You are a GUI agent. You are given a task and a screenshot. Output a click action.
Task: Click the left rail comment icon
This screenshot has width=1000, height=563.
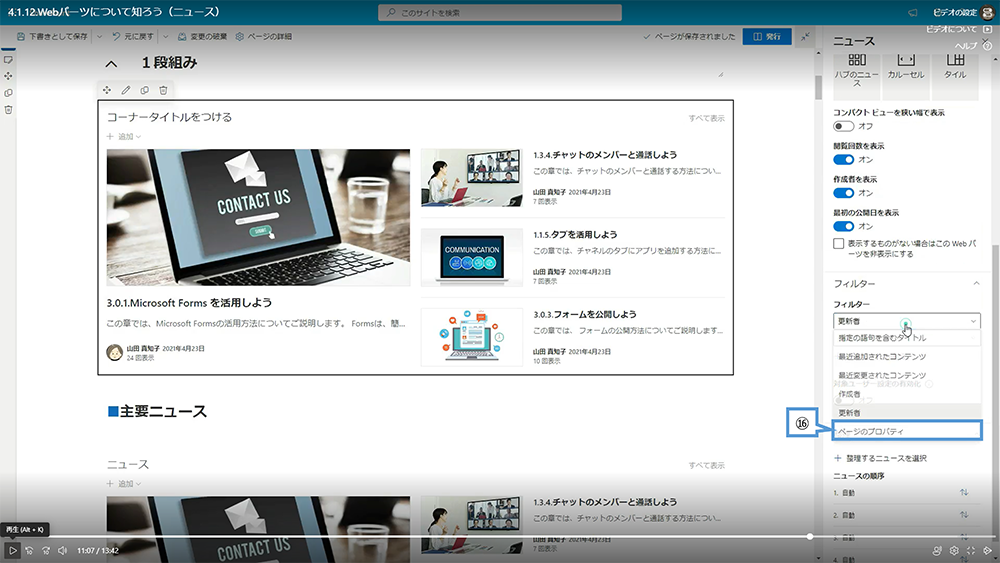tap(8, 59)
